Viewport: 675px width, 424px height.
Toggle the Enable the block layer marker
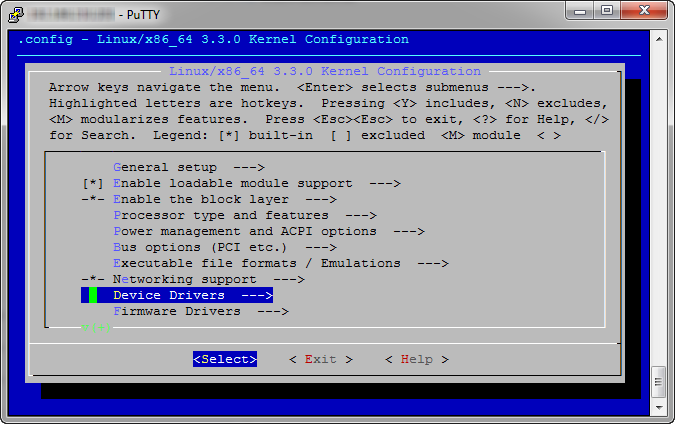pyautogui.click(x=92, y=200)
